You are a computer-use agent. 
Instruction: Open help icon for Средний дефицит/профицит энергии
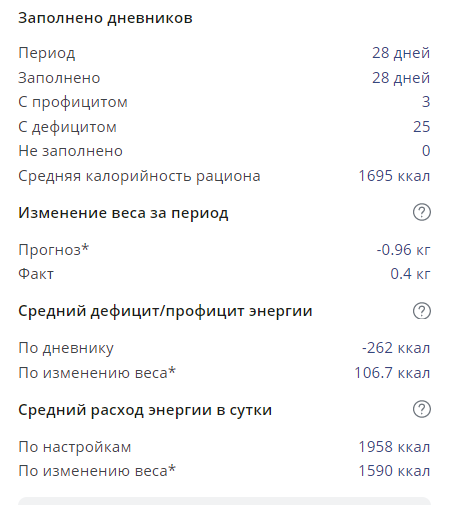[422, 311]
